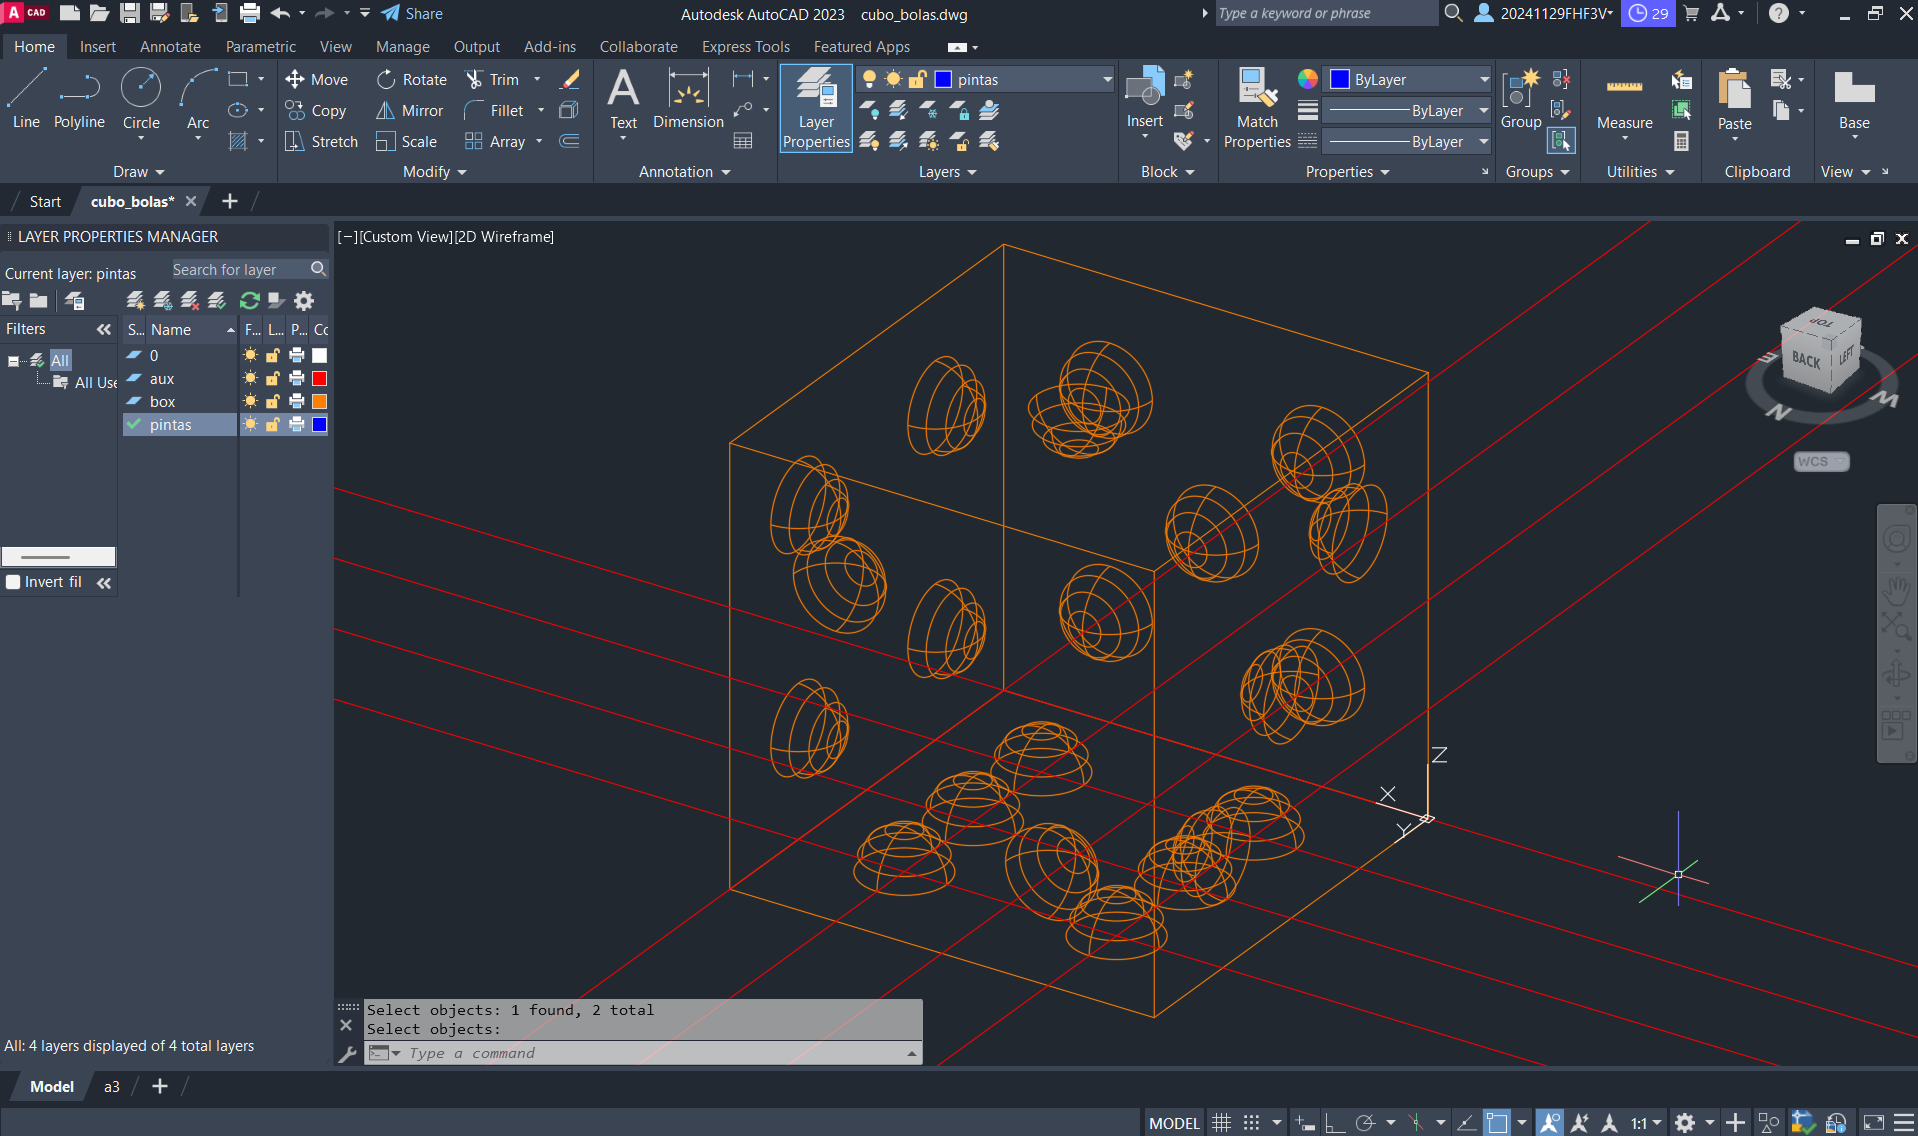Click the Share button

(x=412, y=14)
